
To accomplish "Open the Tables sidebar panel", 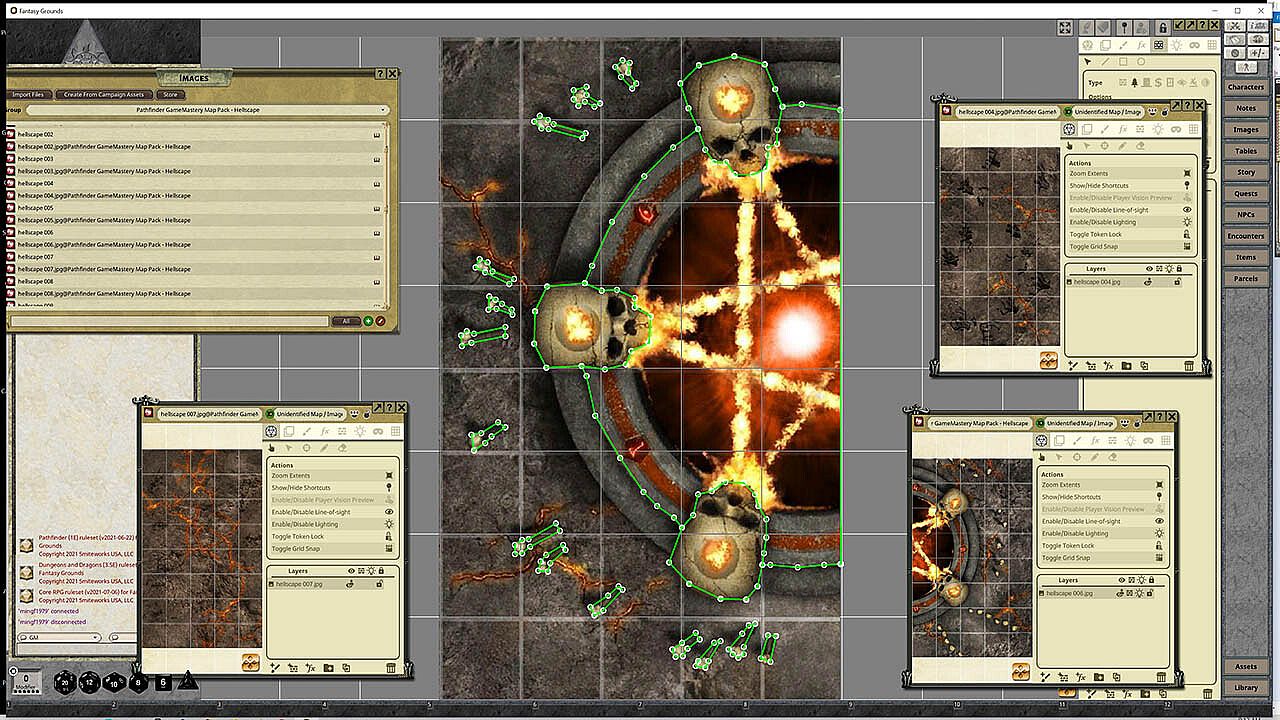I will click(1246, 151).
